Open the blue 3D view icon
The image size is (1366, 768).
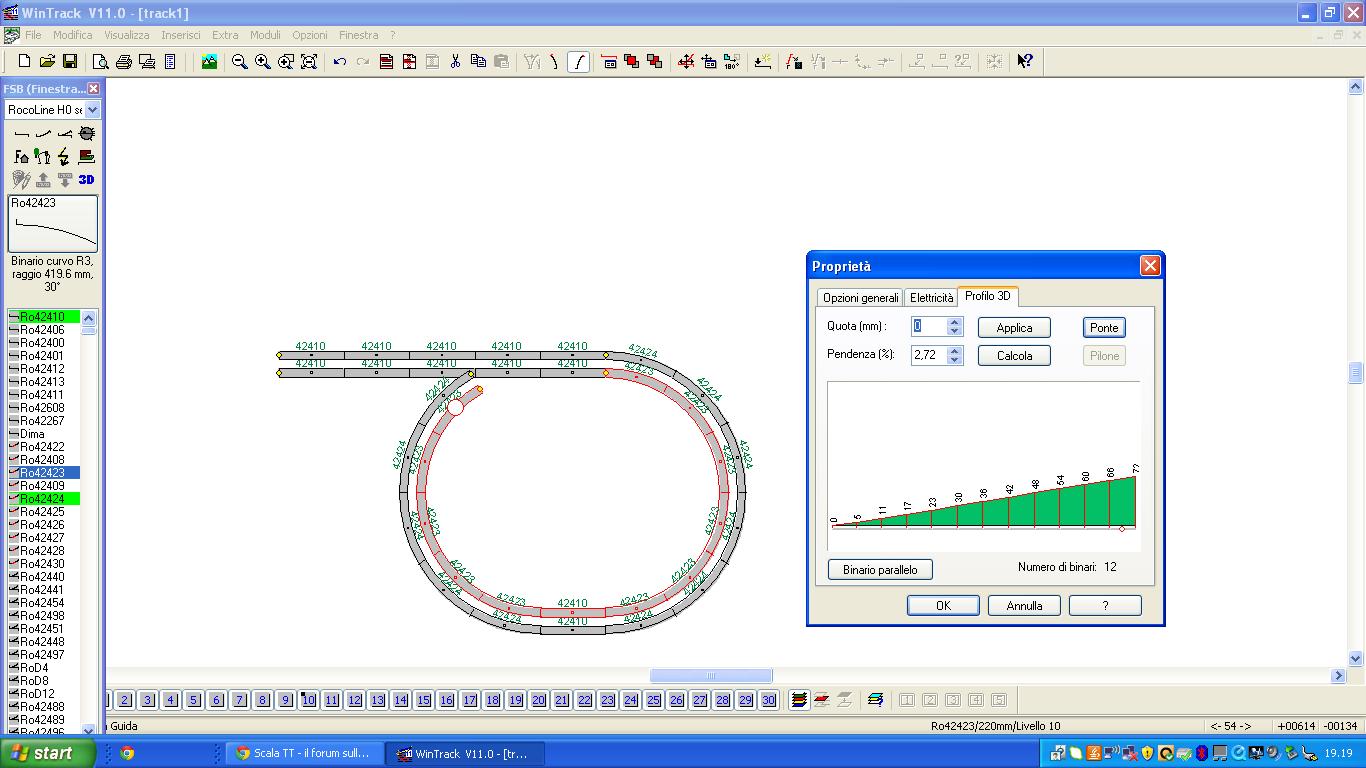87,179
